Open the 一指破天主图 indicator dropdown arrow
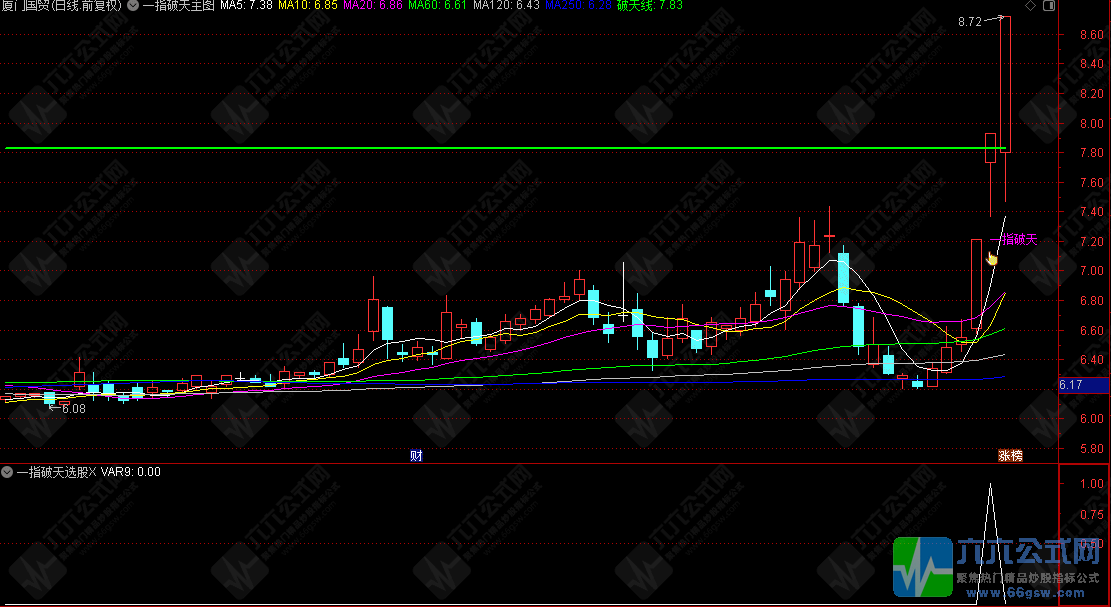 tap(132, 6)
